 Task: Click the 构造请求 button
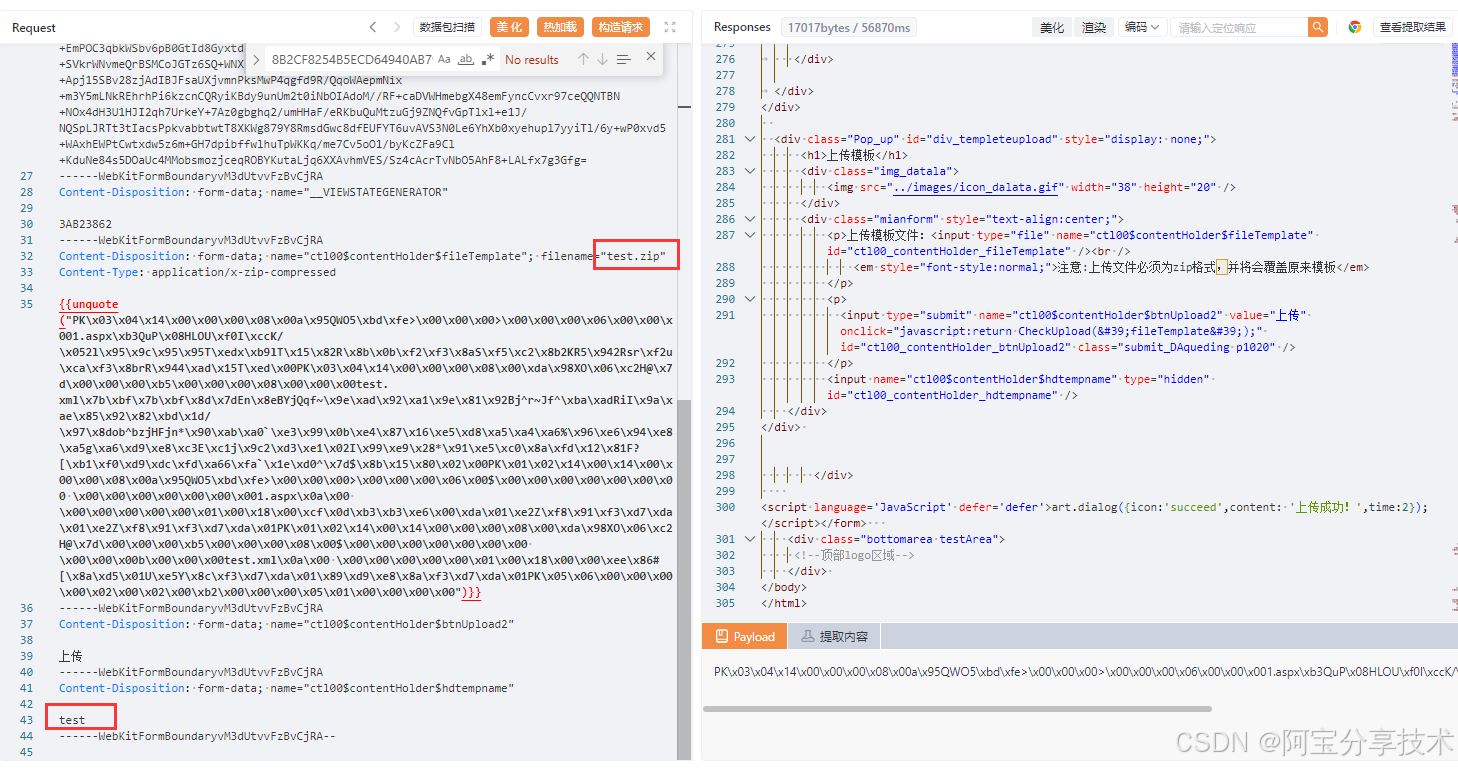[620, 27]
